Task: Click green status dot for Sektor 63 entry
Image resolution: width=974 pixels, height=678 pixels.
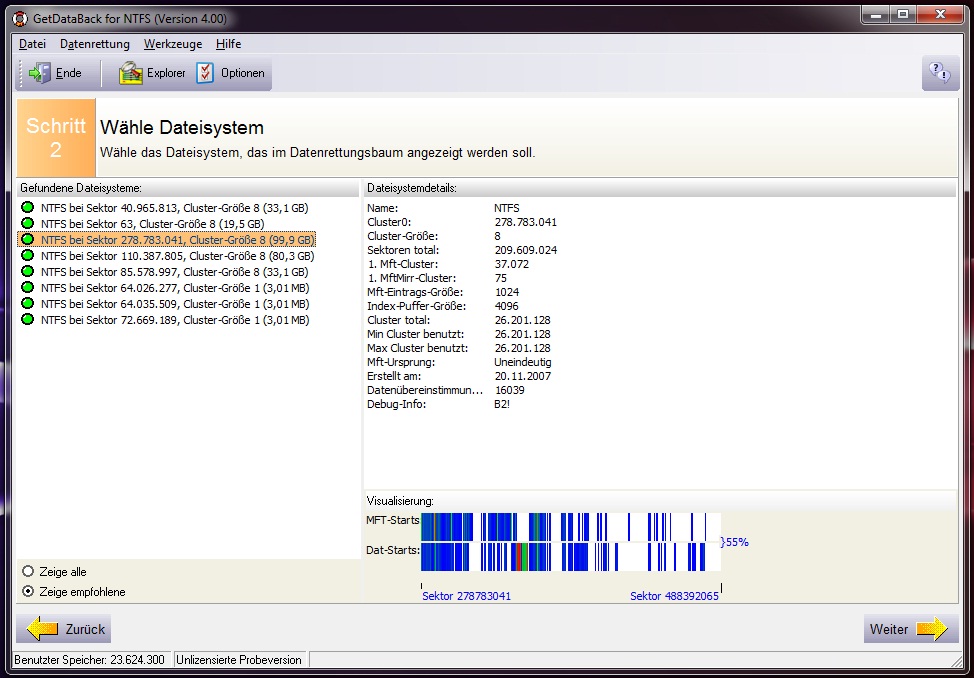Action: point(27,223)
